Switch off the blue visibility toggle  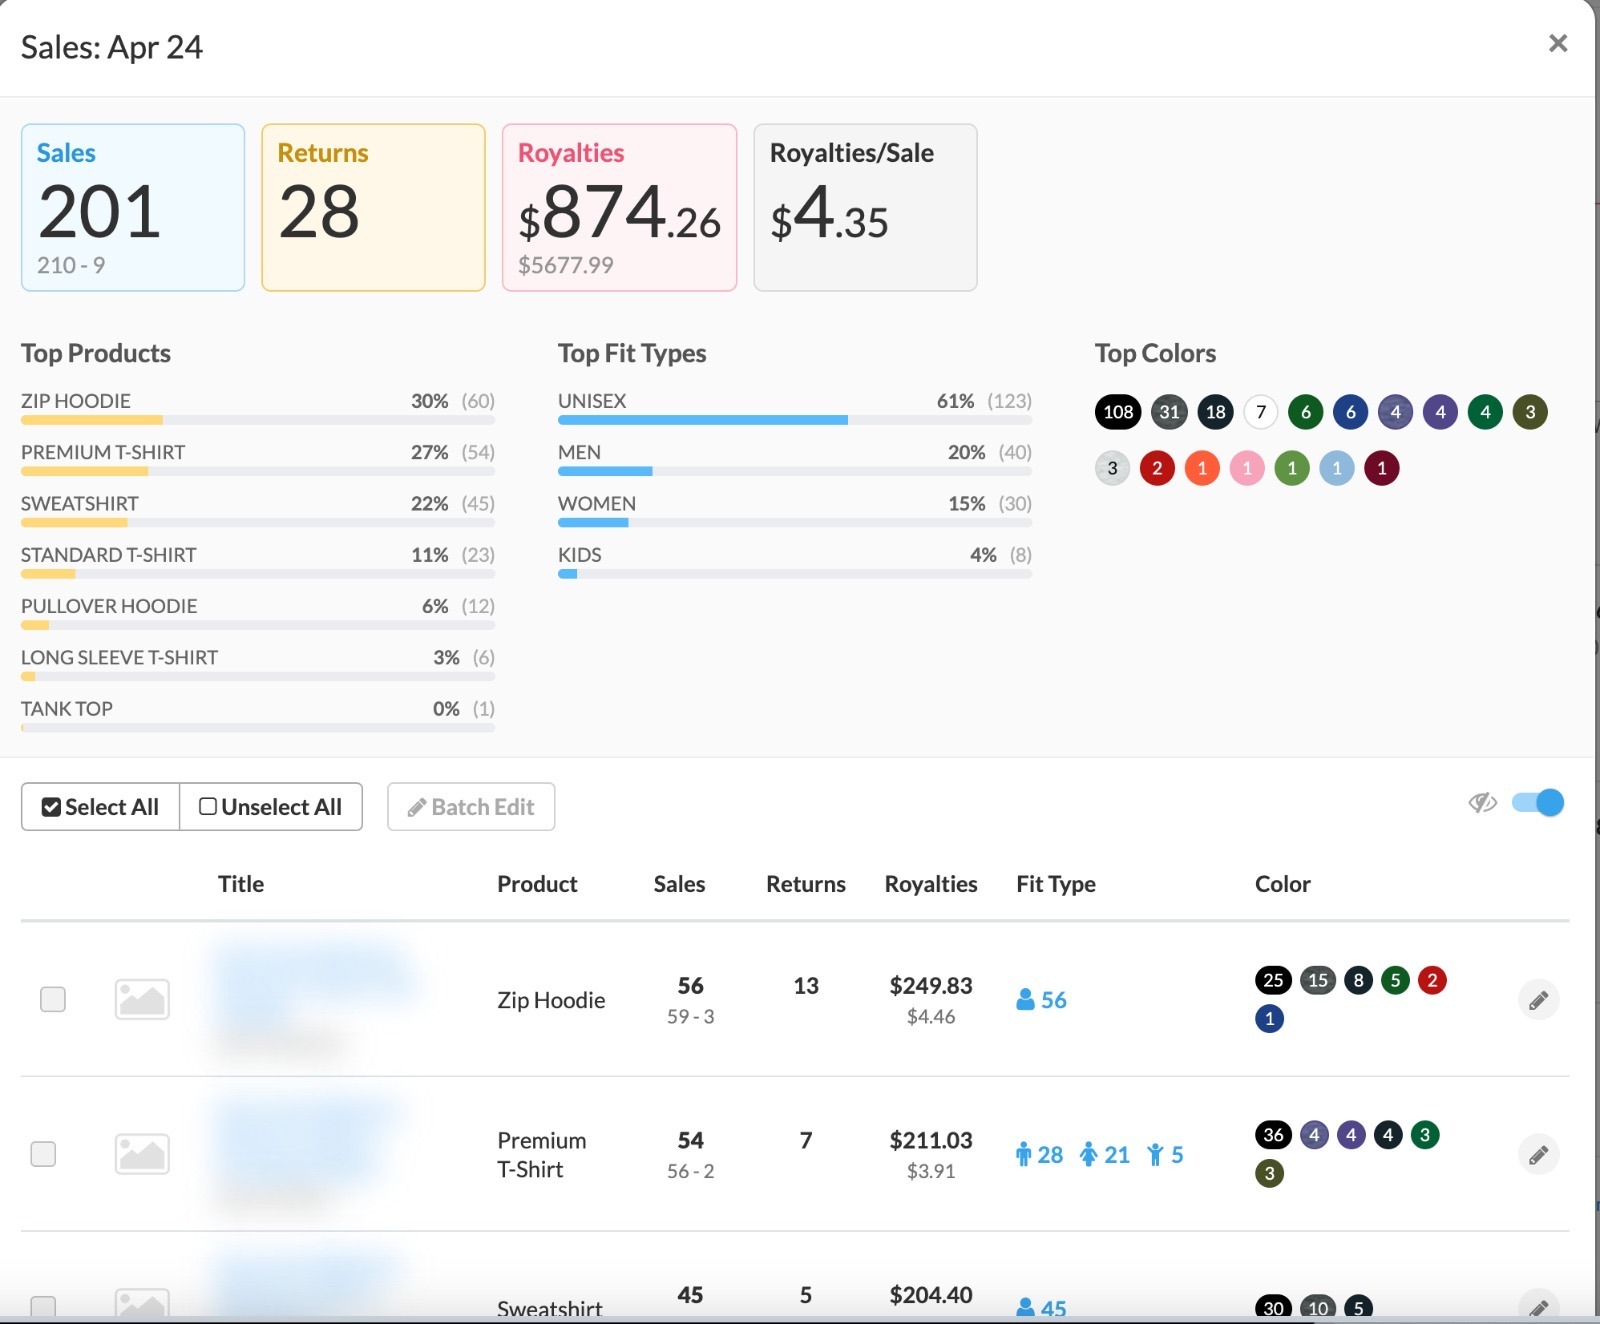coord(1538,803)
